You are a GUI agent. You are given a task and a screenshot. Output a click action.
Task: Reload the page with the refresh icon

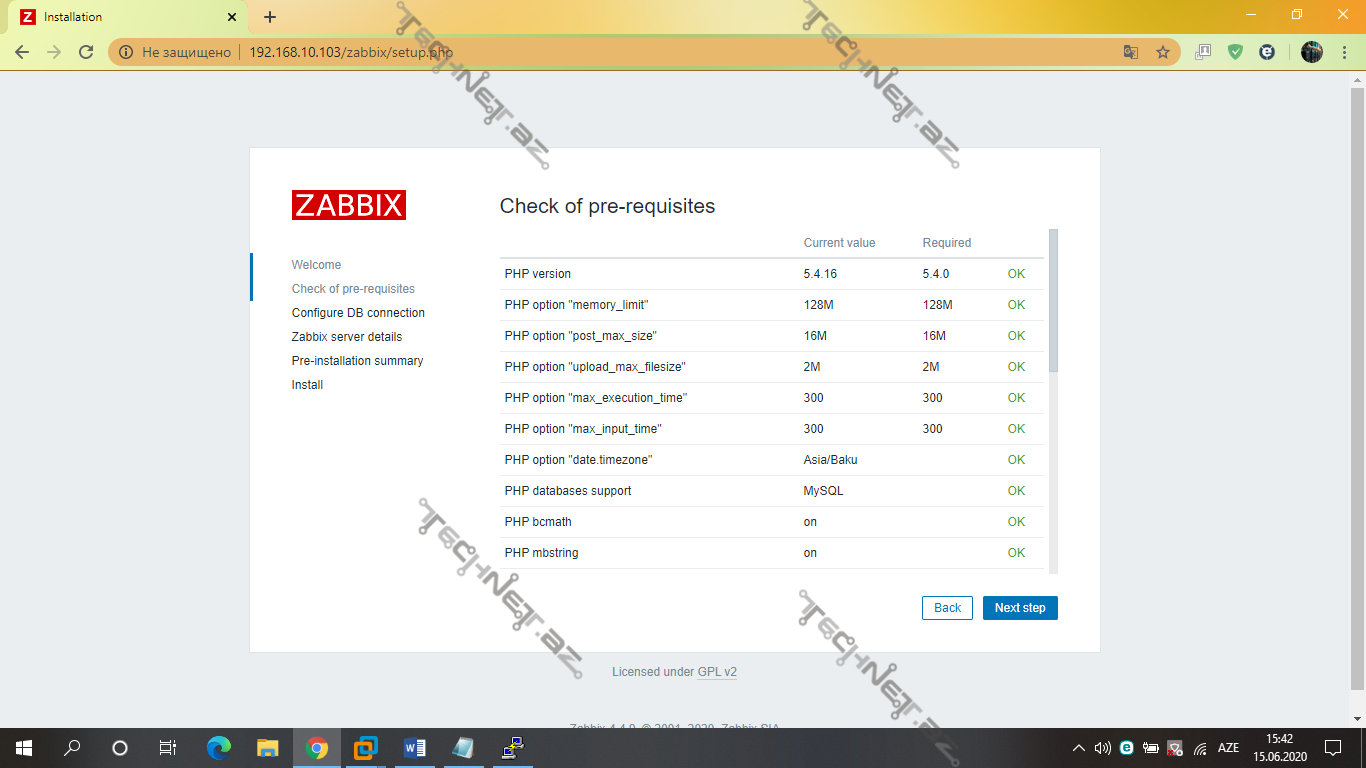coord(86,52)
